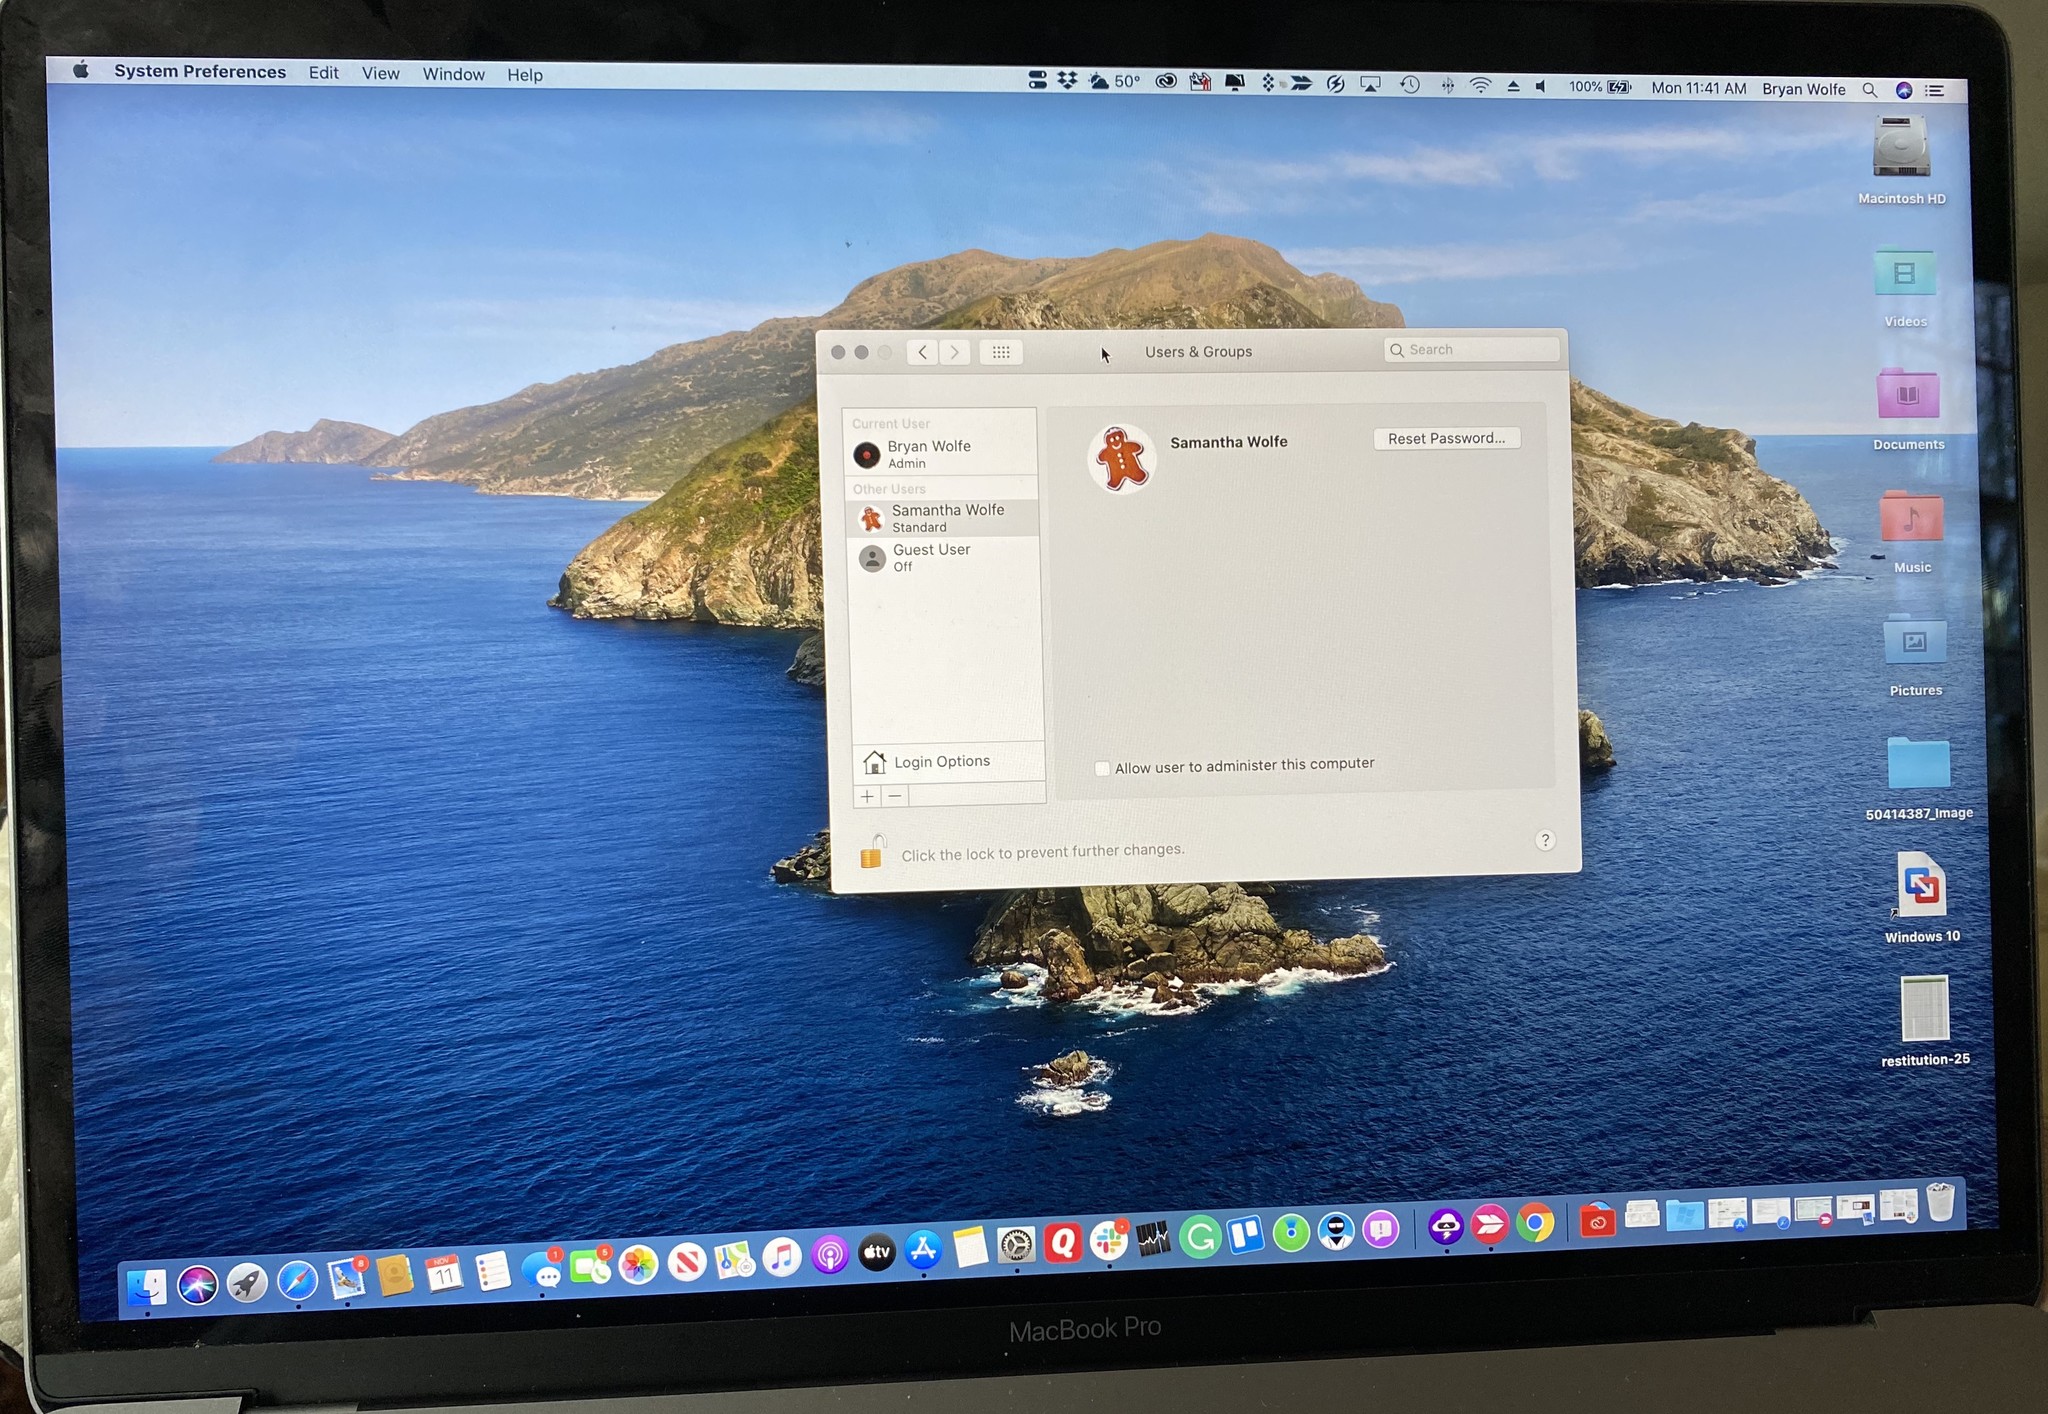
Task: Click the Wi-Fi icon in the menu bar
Action: pos(1480,86)
